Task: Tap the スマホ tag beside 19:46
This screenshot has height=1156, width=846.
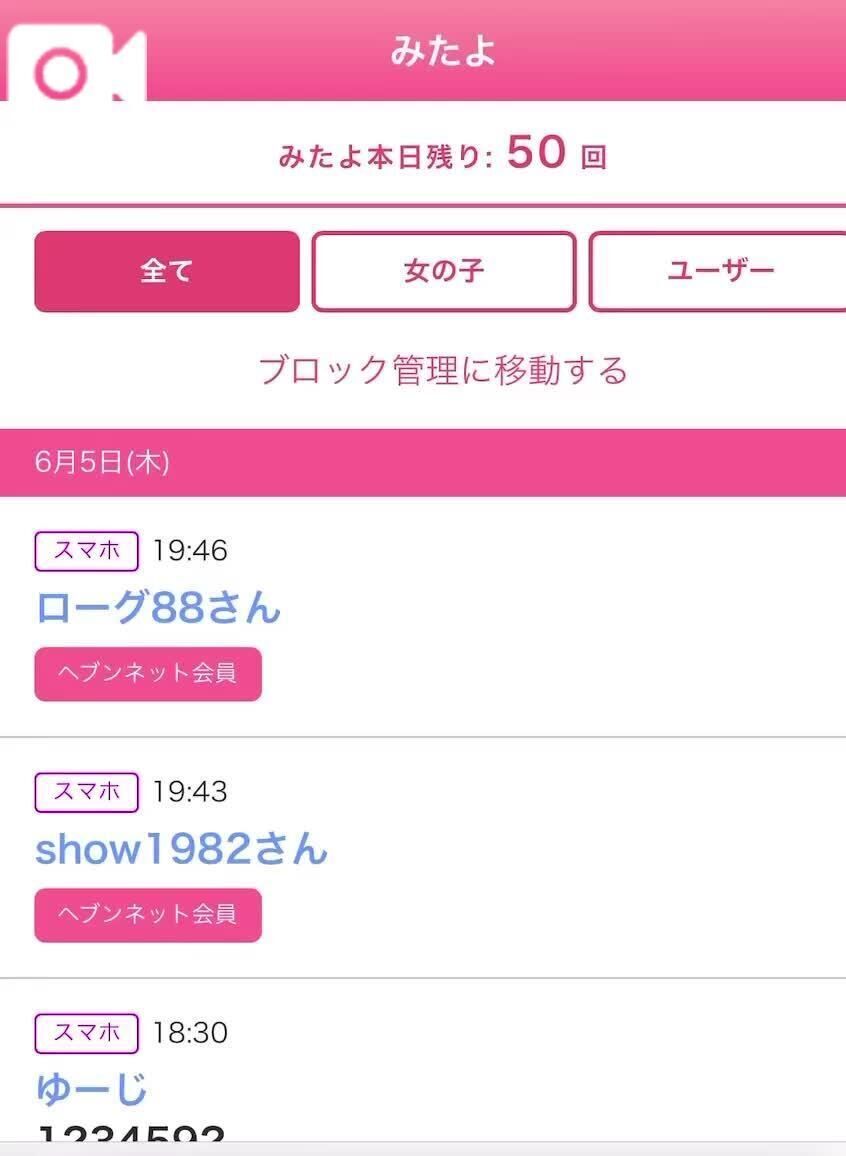Action: [86, 551]
